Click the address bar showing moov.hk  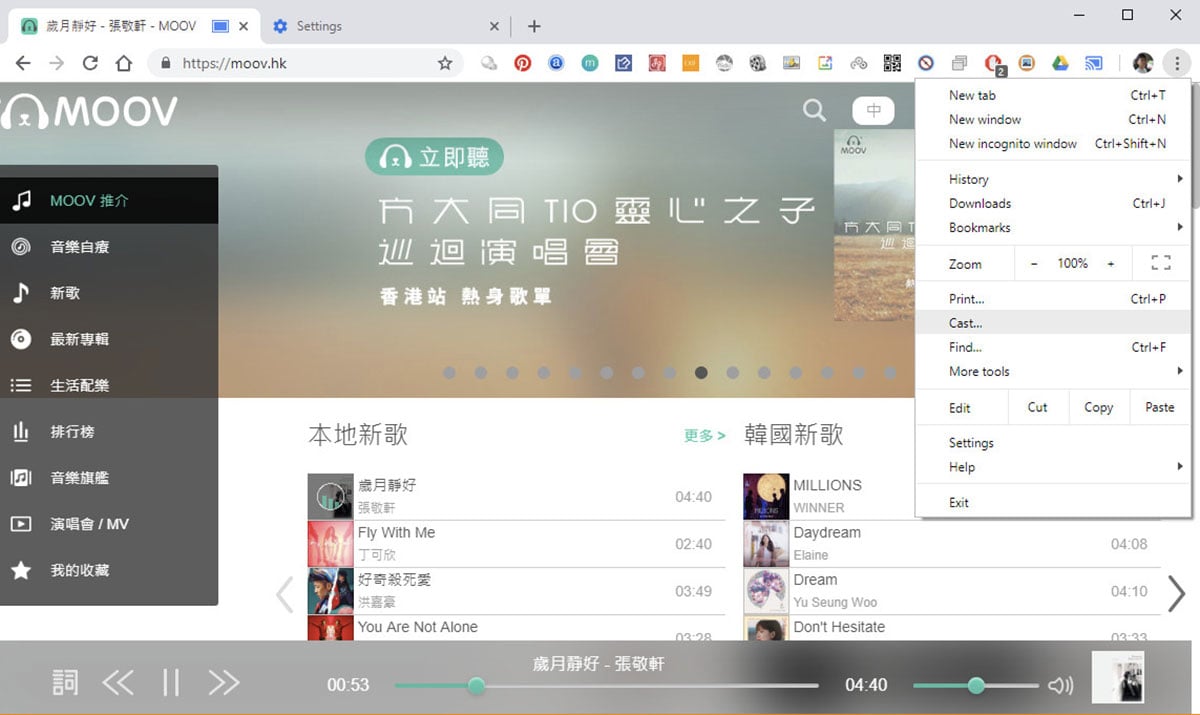pos(306,63)
